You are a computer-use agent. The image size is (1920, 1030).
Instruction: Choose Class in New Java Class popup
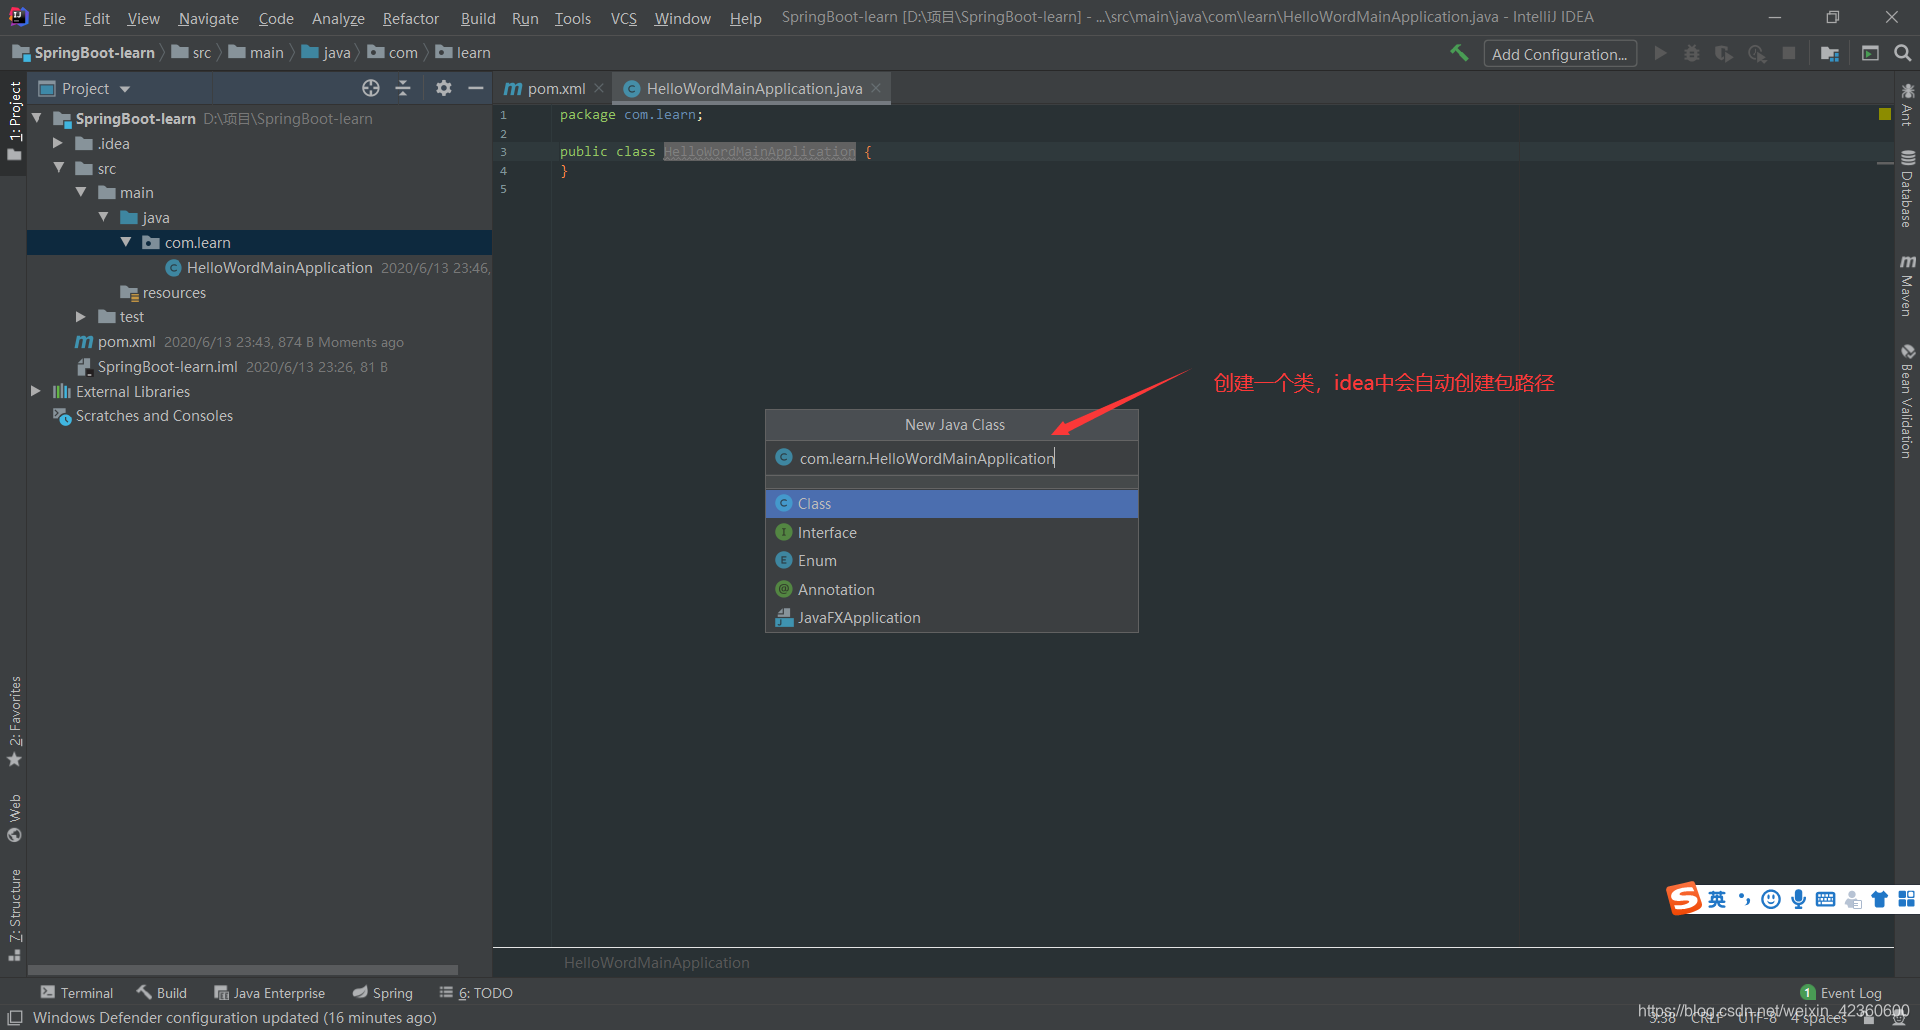click(952, 503)
